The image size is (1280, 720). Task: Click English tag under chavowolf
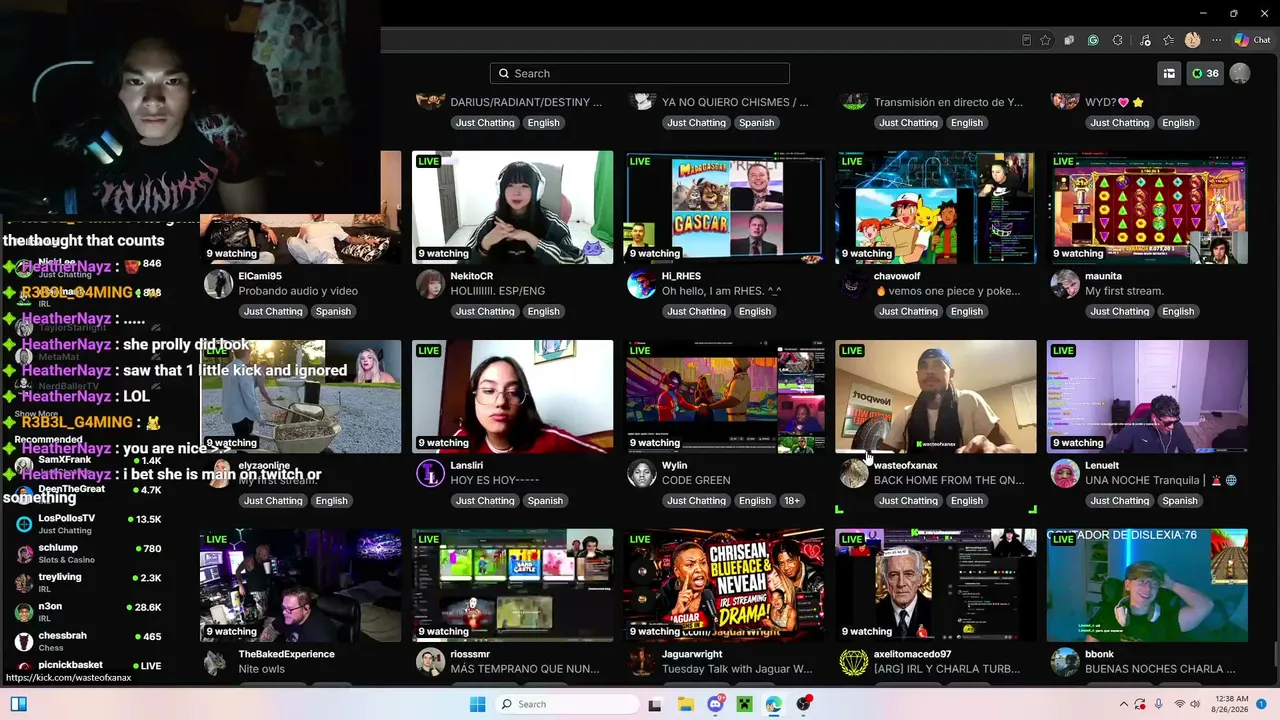pyautogui.click(x=967, y=311)
